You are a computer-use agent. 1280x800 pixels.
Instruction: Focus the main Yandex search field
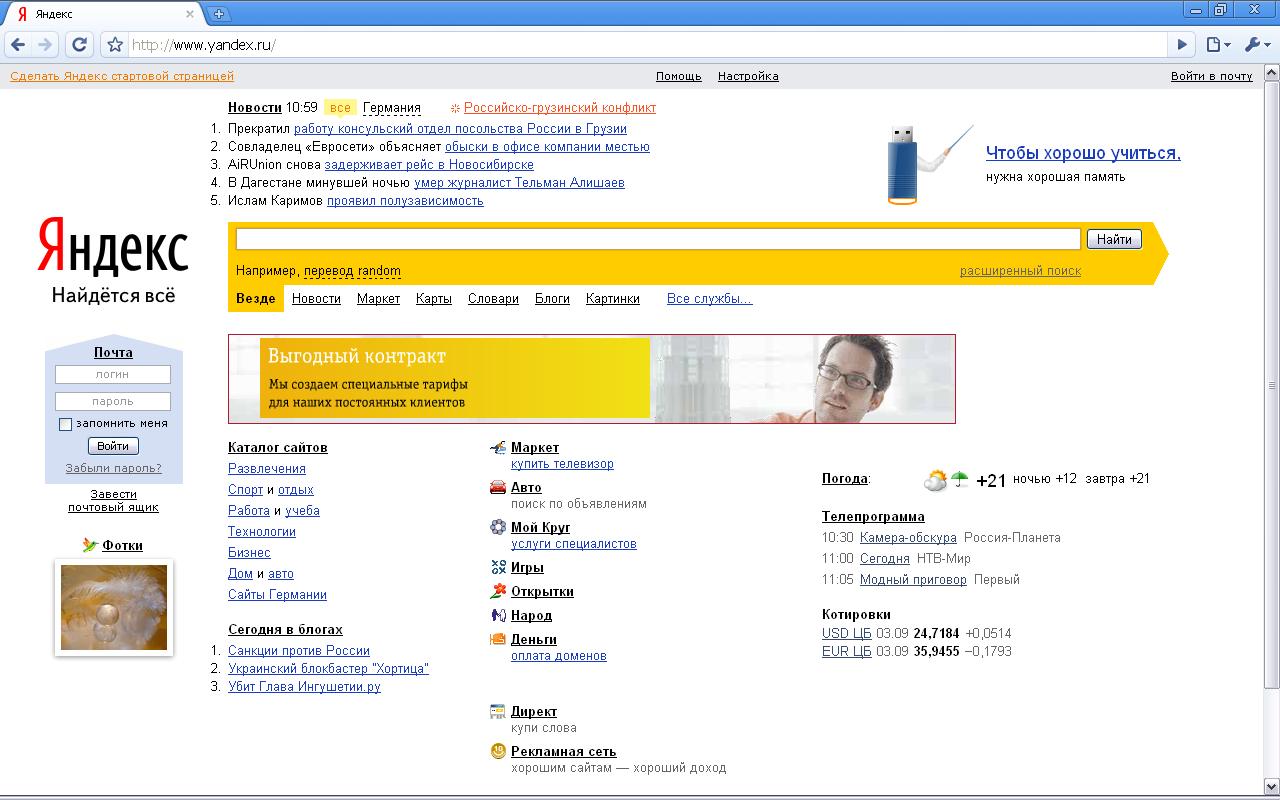pos(658,239)
